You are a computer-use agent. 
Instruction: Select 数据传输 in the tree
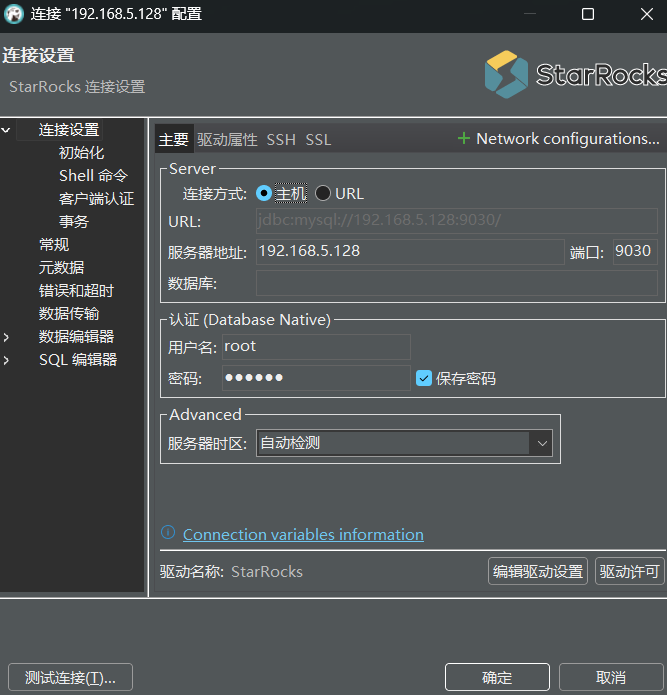pyautogui.click(x=69, y=314)
